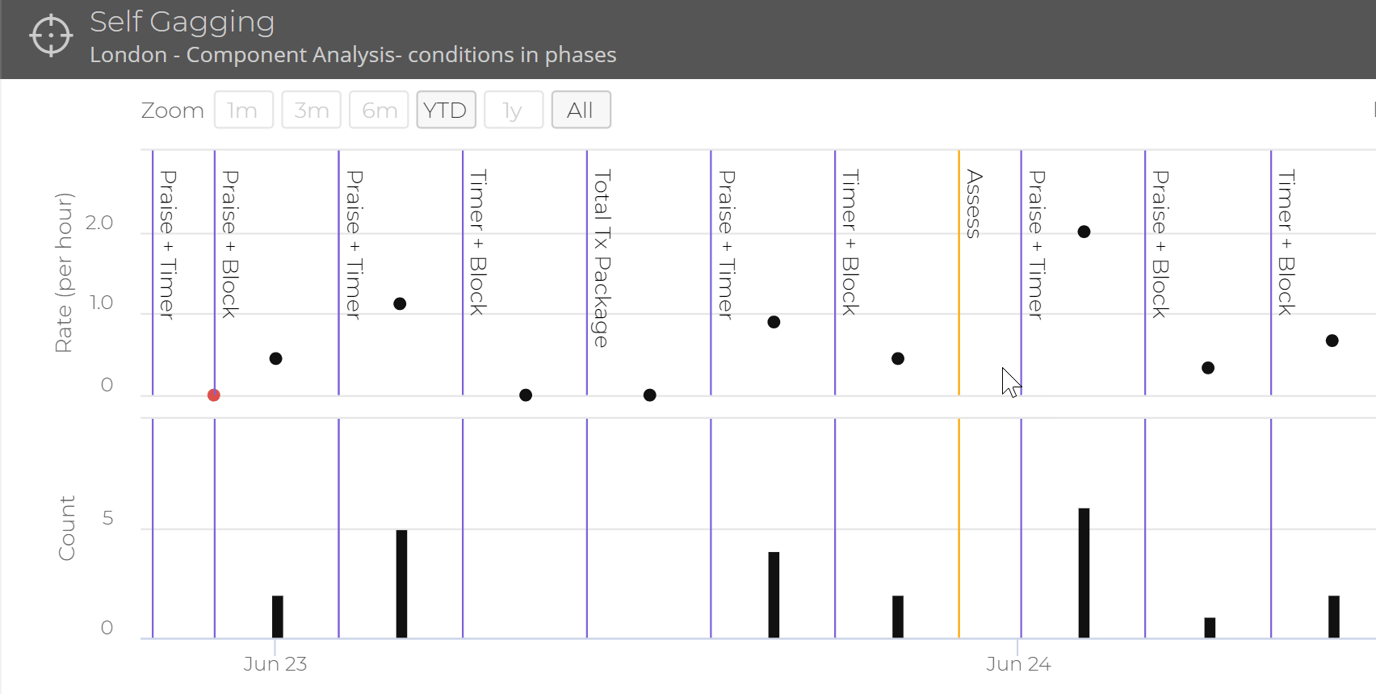Image resolution: width=1376 pixels, height=694 pixels.
Task: Click the red highlighted data point
Action: 213,395
